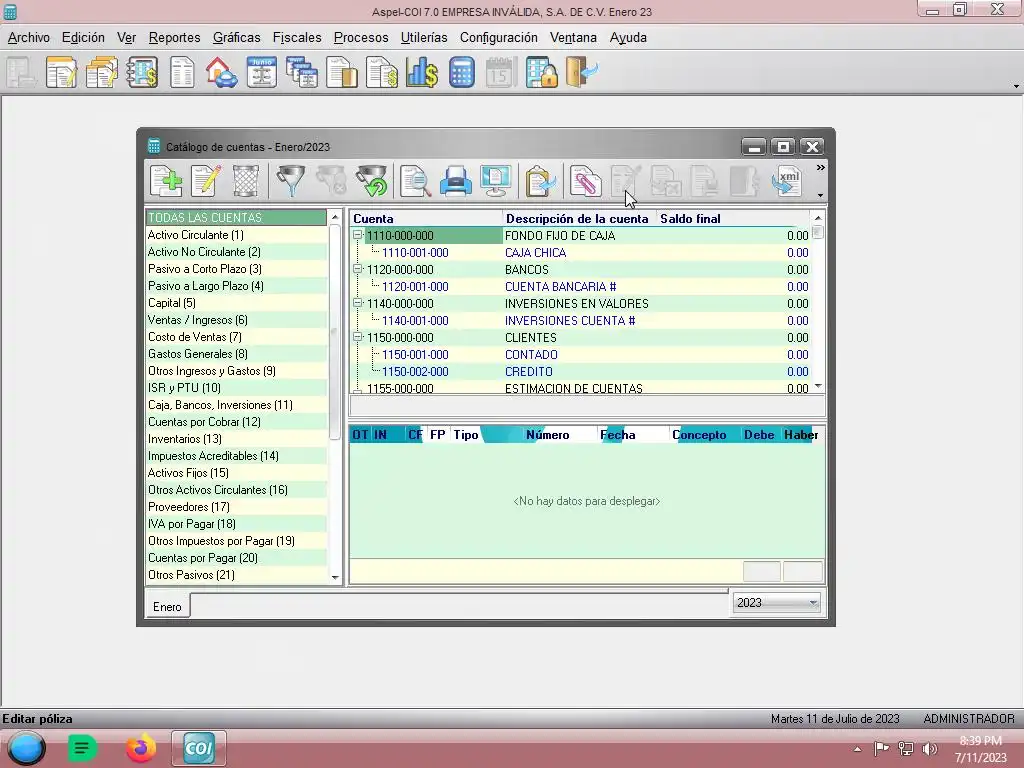Click the XML export icon
Viewport: 1024px width, 768px height.
click(x=787, y=181)
